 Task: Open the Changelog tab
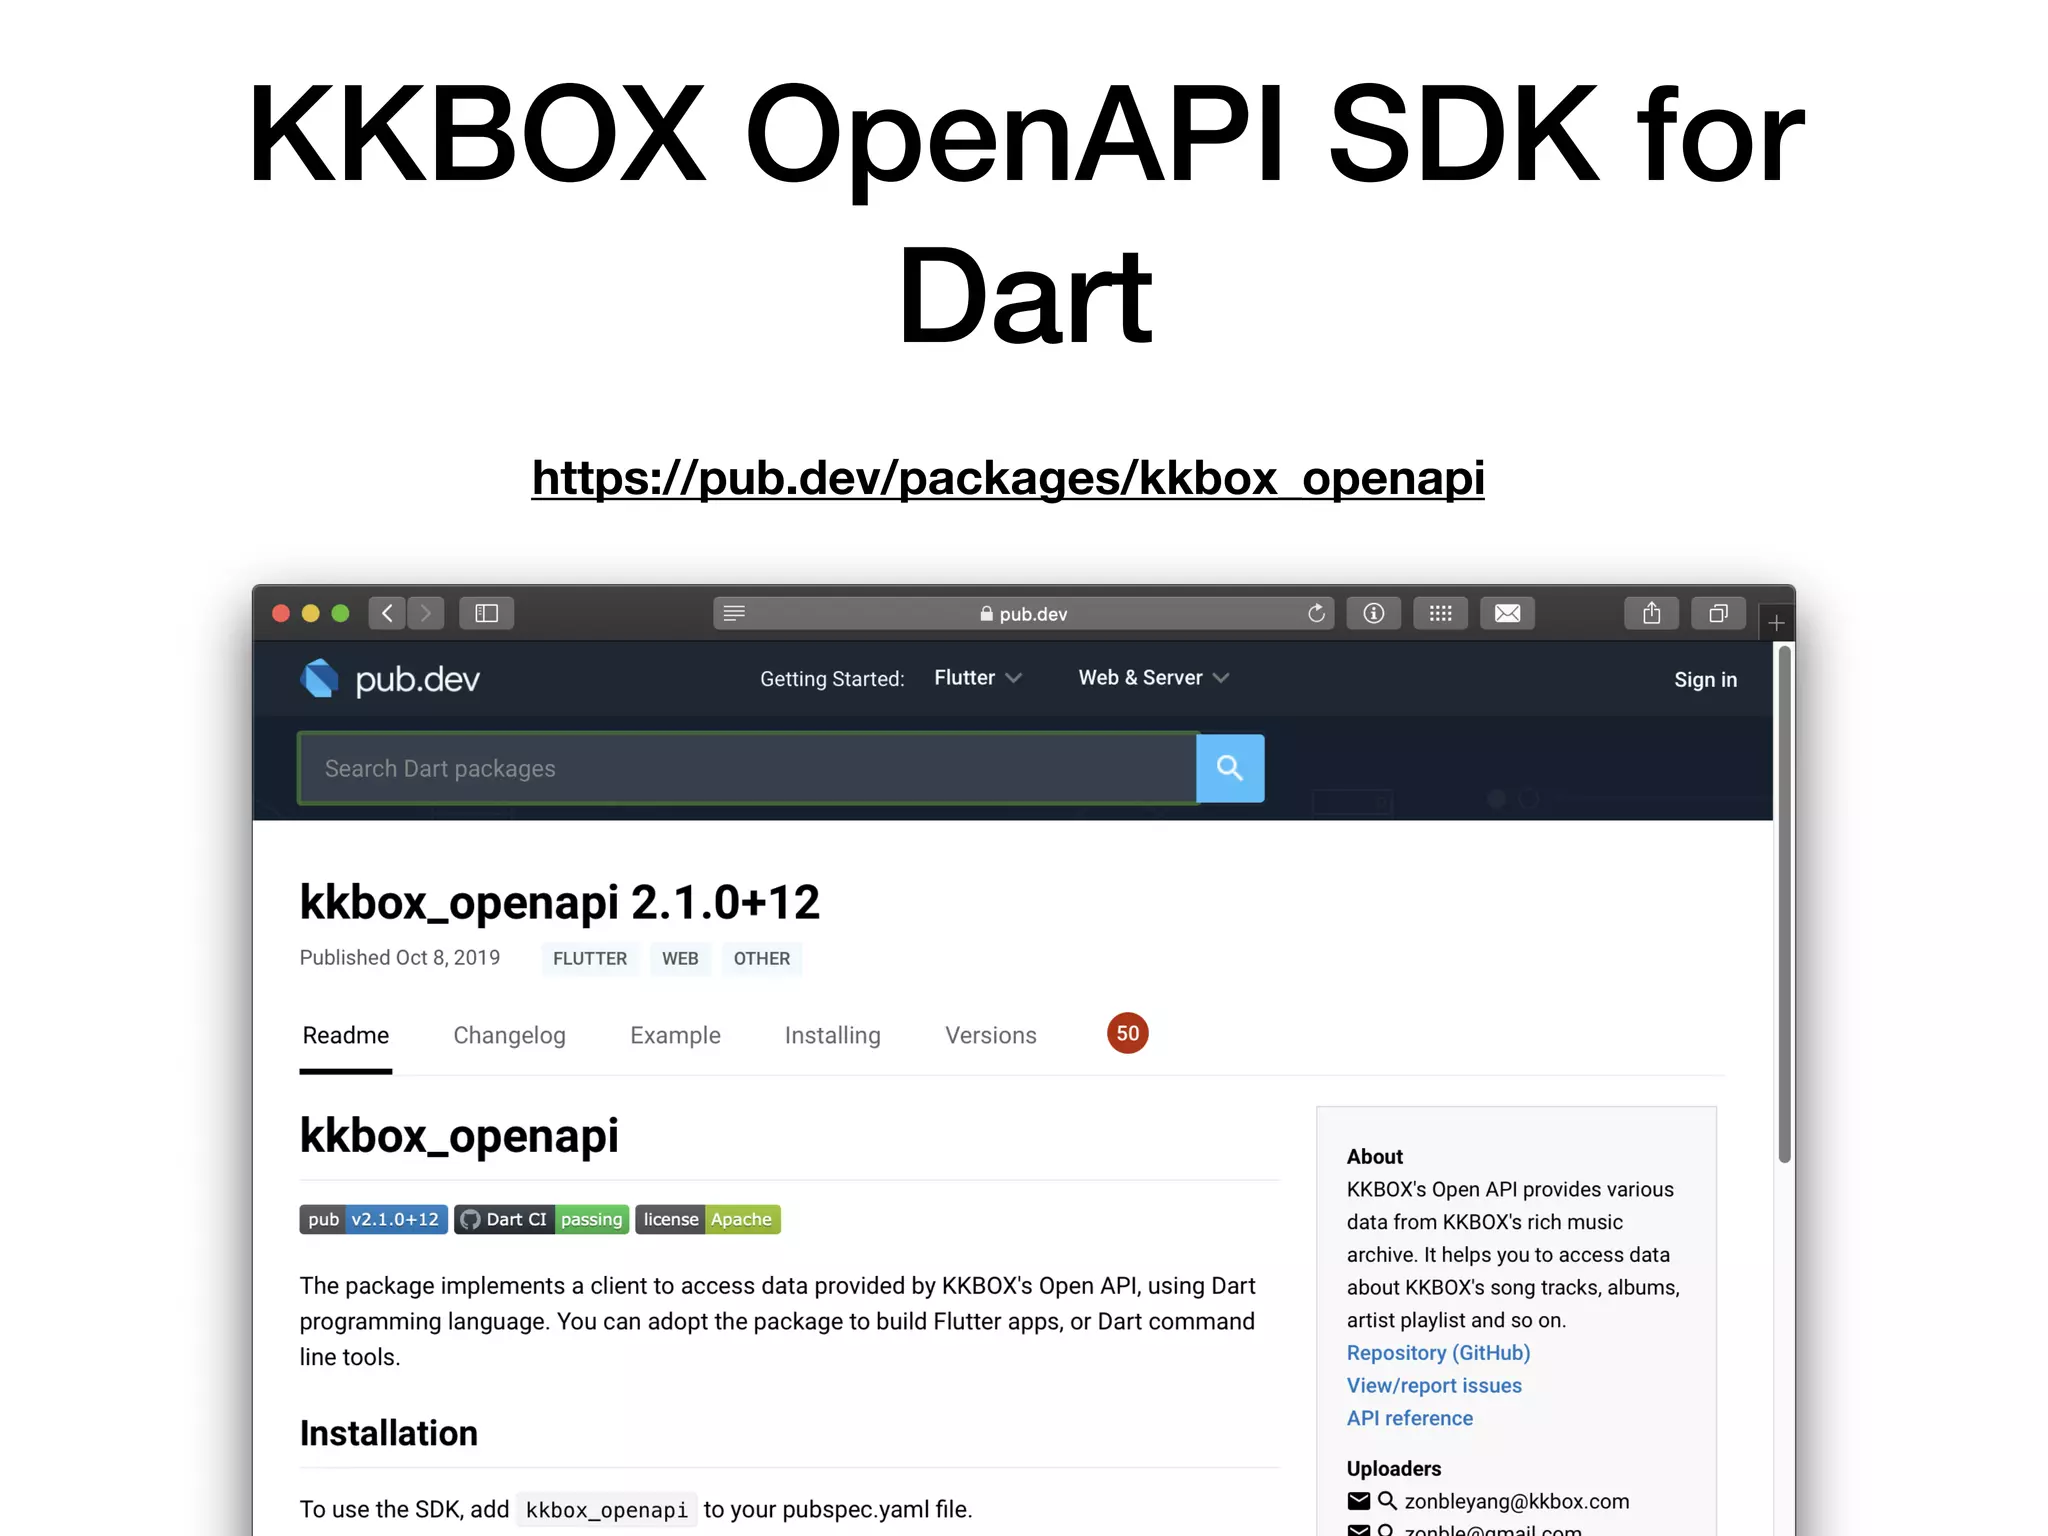(509, 1035)
